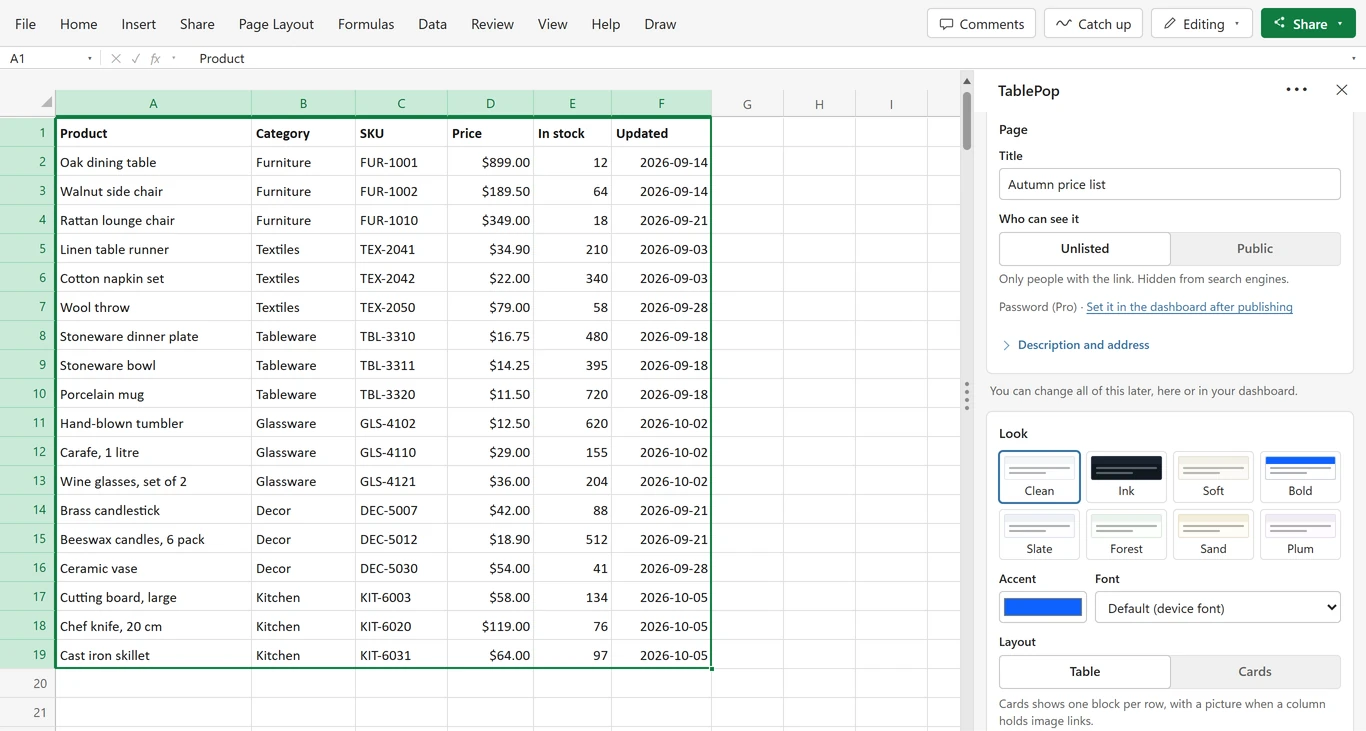Image resolution: width=1366 pixels, height=731 pixels.
Task: Click the cell containing Ceramic vase
Action: point(153,568)
